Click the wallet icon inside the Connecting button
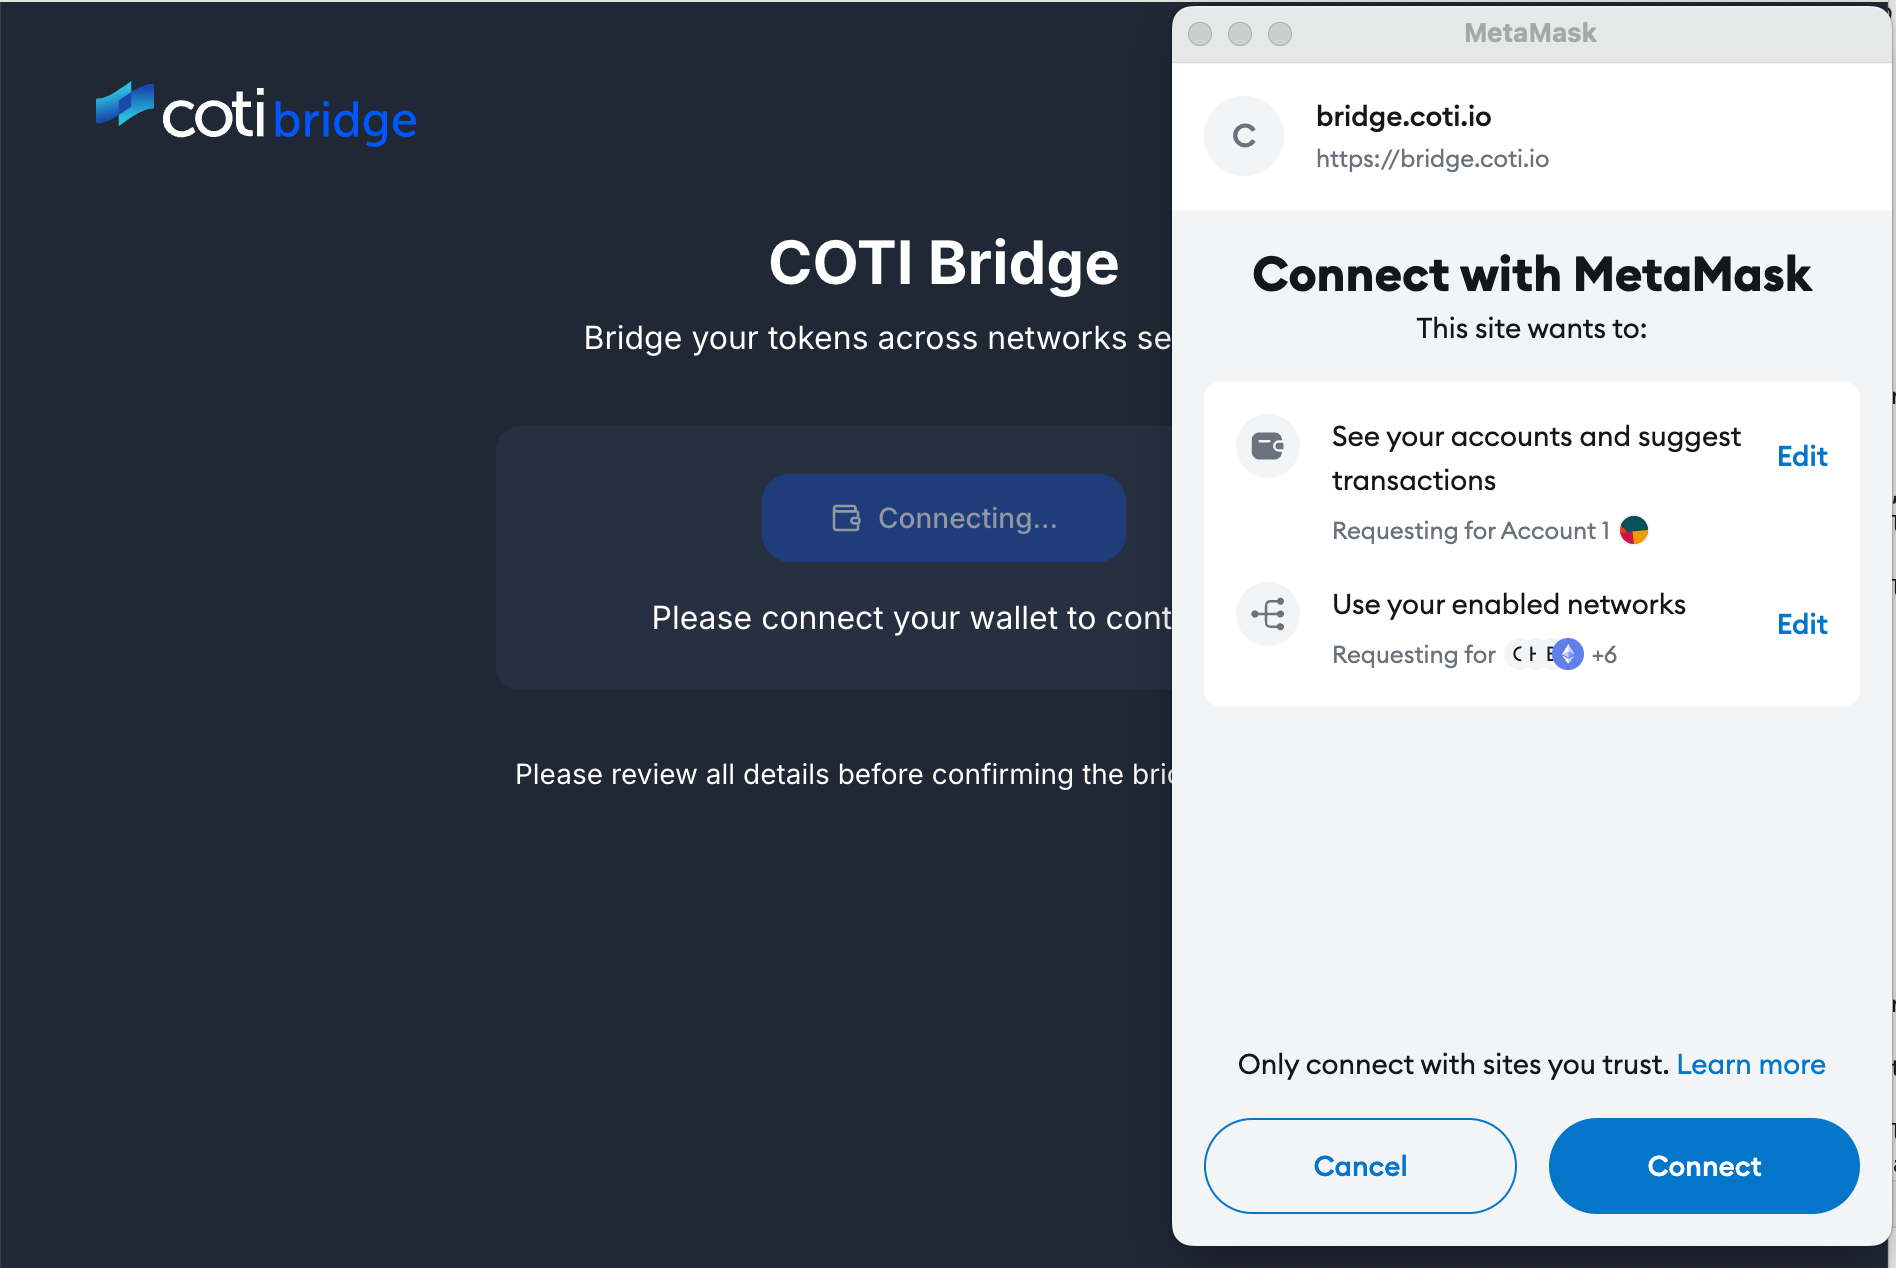1896x1268 pixels. 846,518
